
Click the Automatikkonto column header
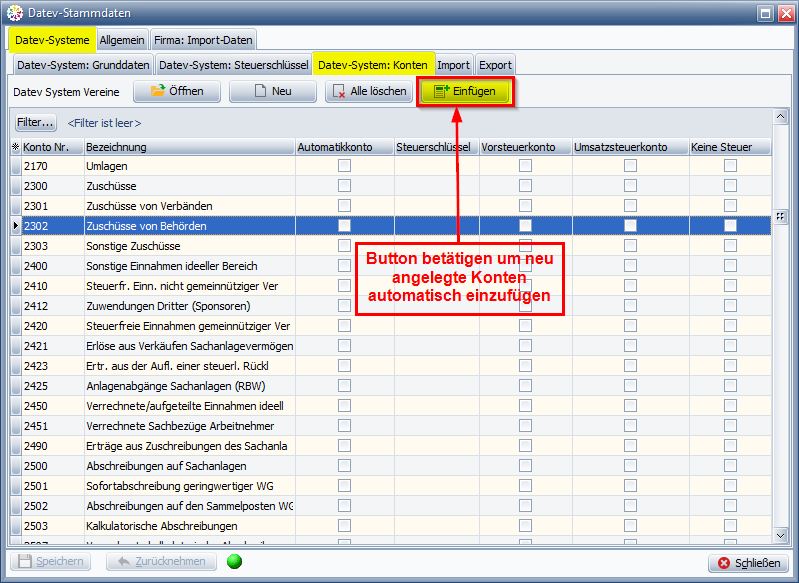click(x=344, y=147)
